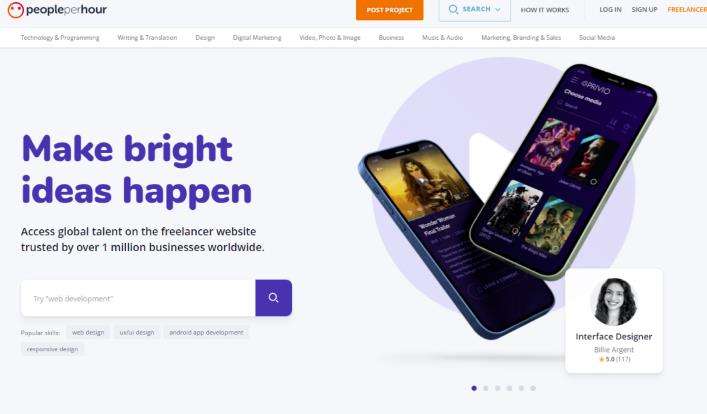Open the Technology & Programming category
This screenshot has height=414, width=707.
(x=60, y=37)
